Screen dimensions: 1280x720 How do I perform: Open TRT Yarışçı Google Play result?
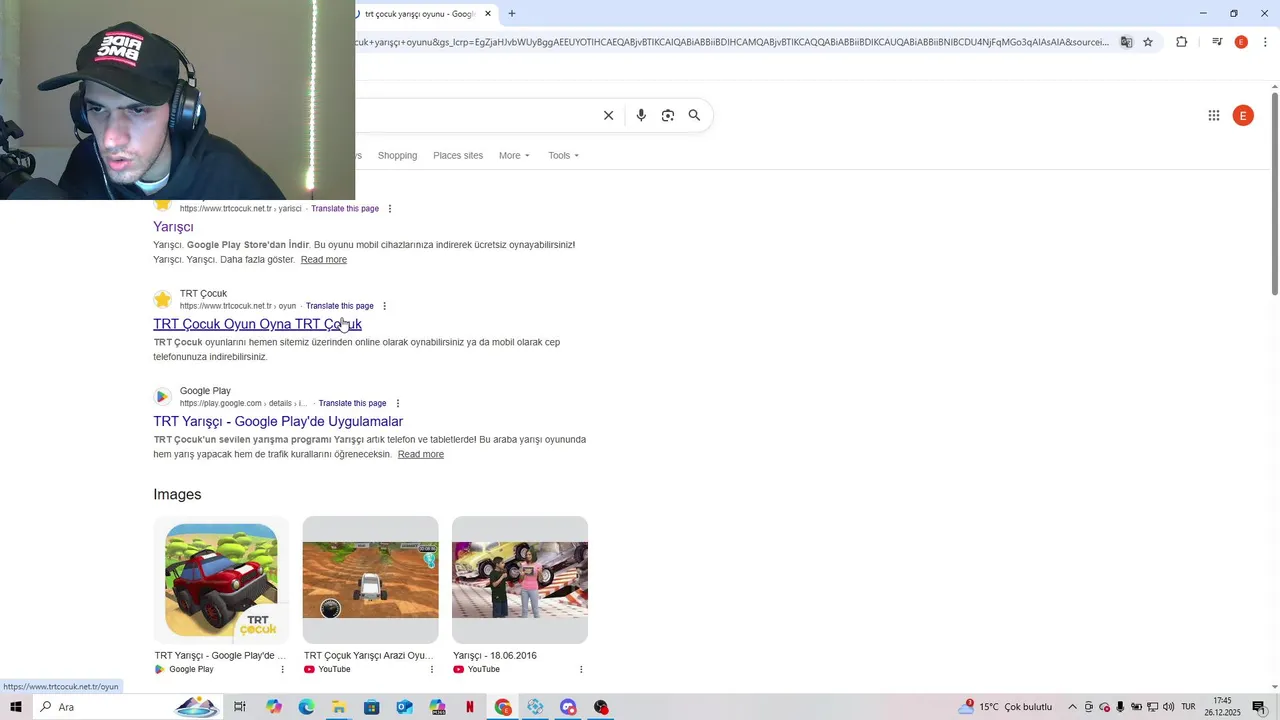pos(278,421)
